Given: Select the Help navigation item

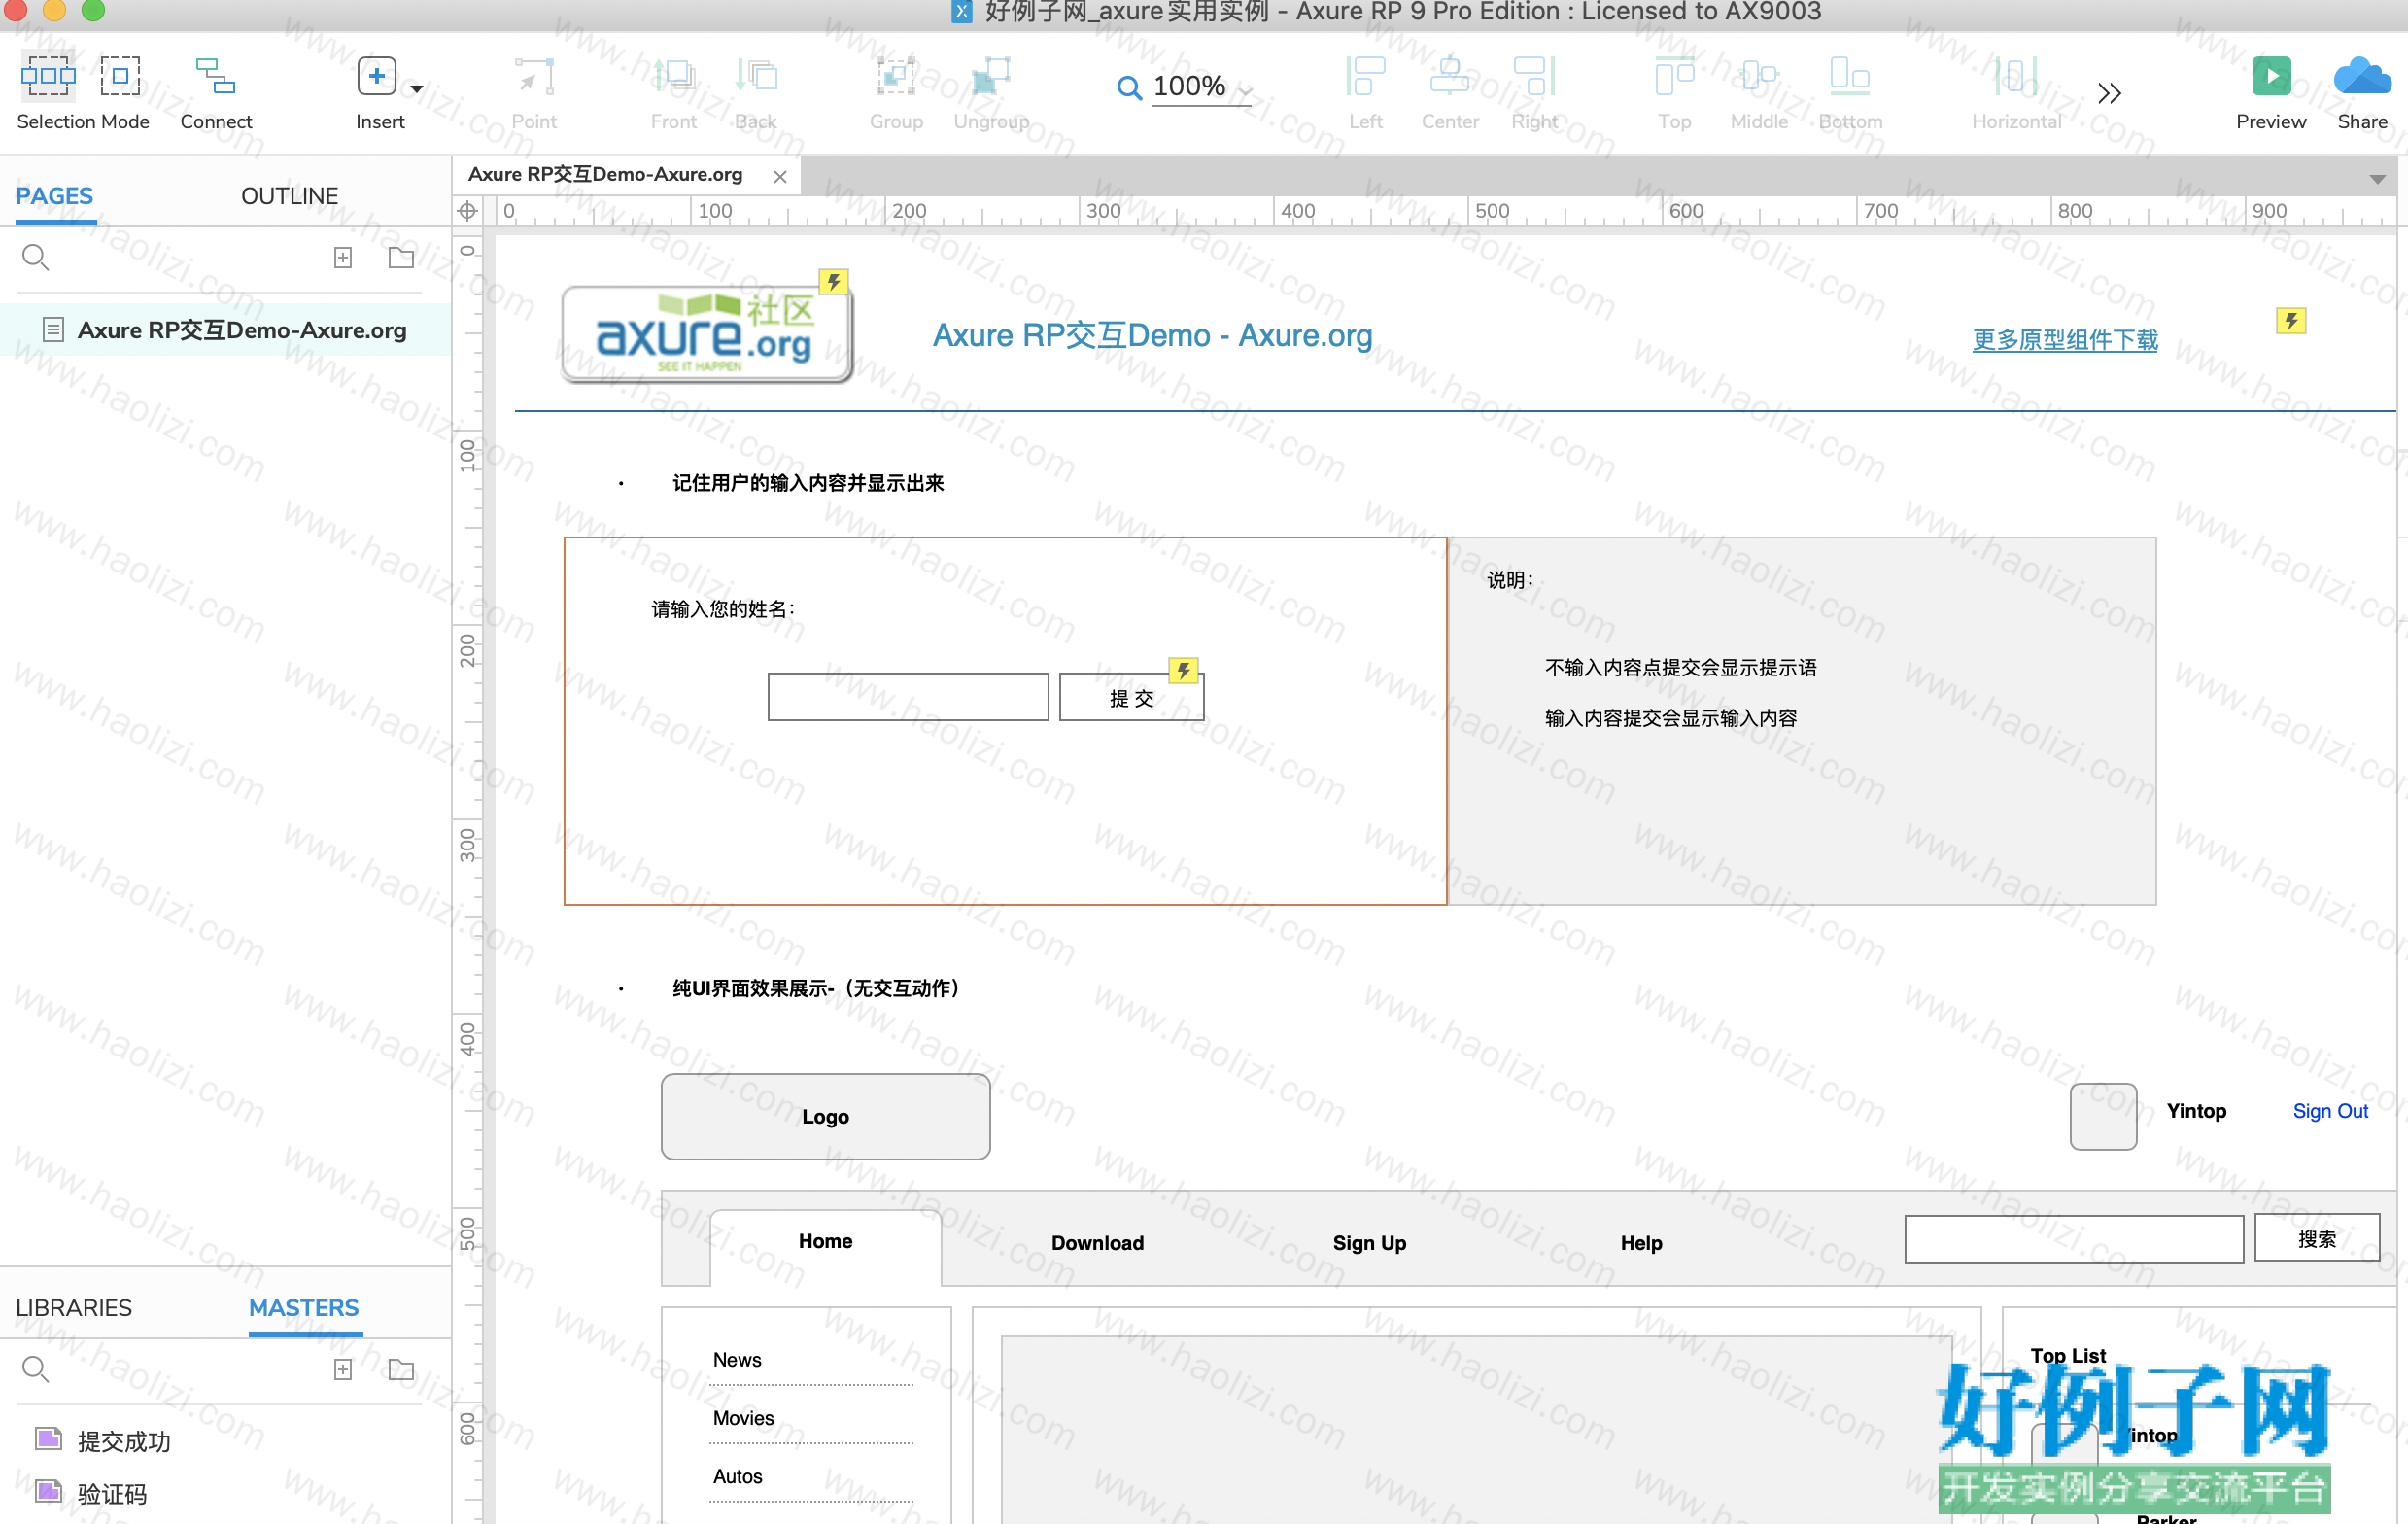Looking at the screenshot, I should click(x=1641, y=1243).
